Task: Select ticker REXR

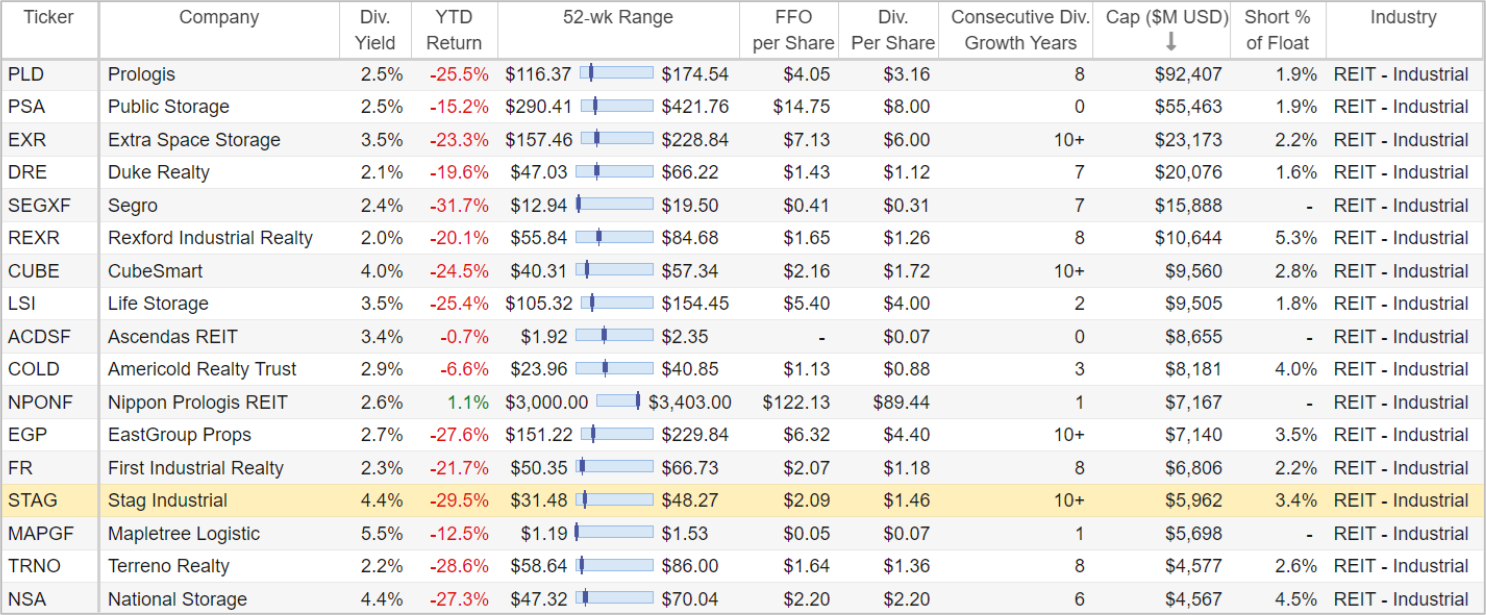Action: 33,238
